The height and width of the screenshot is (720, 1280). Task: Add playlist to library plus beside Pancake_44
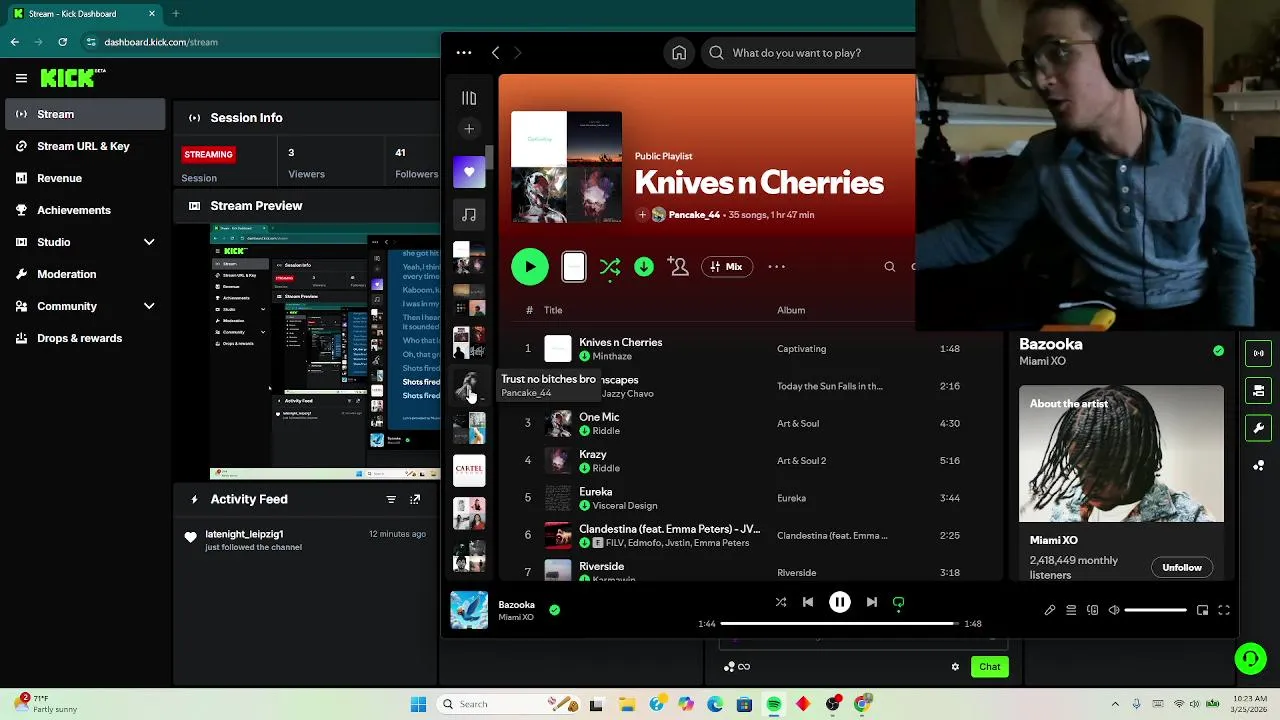642,215
